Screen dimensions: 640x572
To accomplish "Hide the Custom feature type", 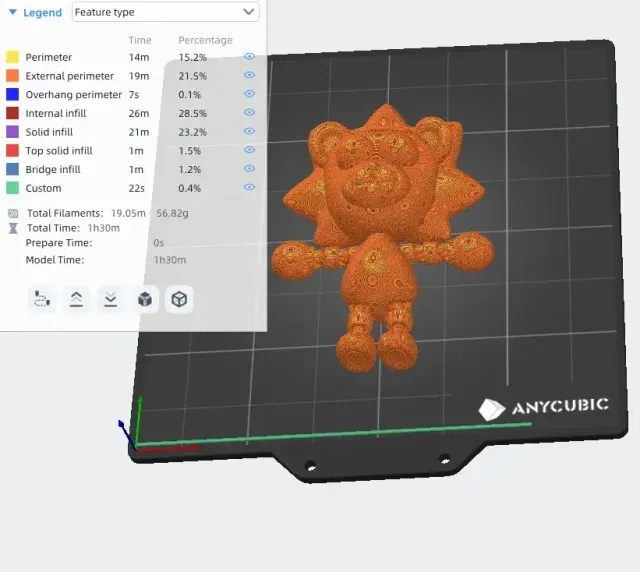I will [x=249, y=187].
